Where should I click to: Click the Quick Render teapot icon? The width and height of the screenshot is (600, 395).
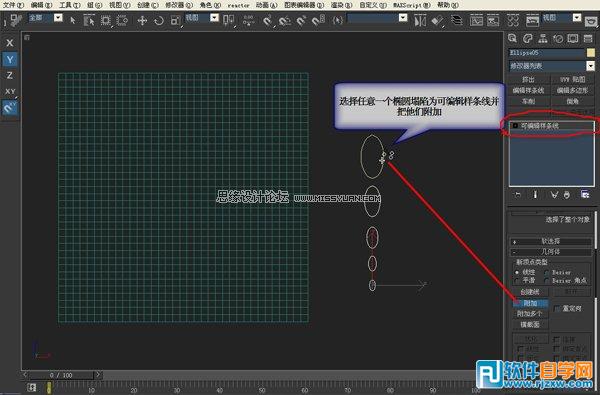[592, 21]
